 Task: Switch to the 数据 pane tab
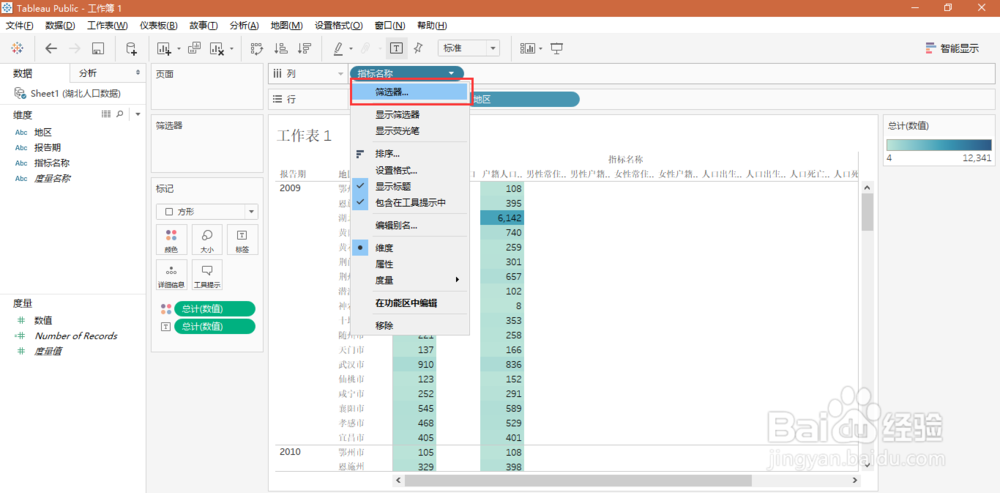23,73
